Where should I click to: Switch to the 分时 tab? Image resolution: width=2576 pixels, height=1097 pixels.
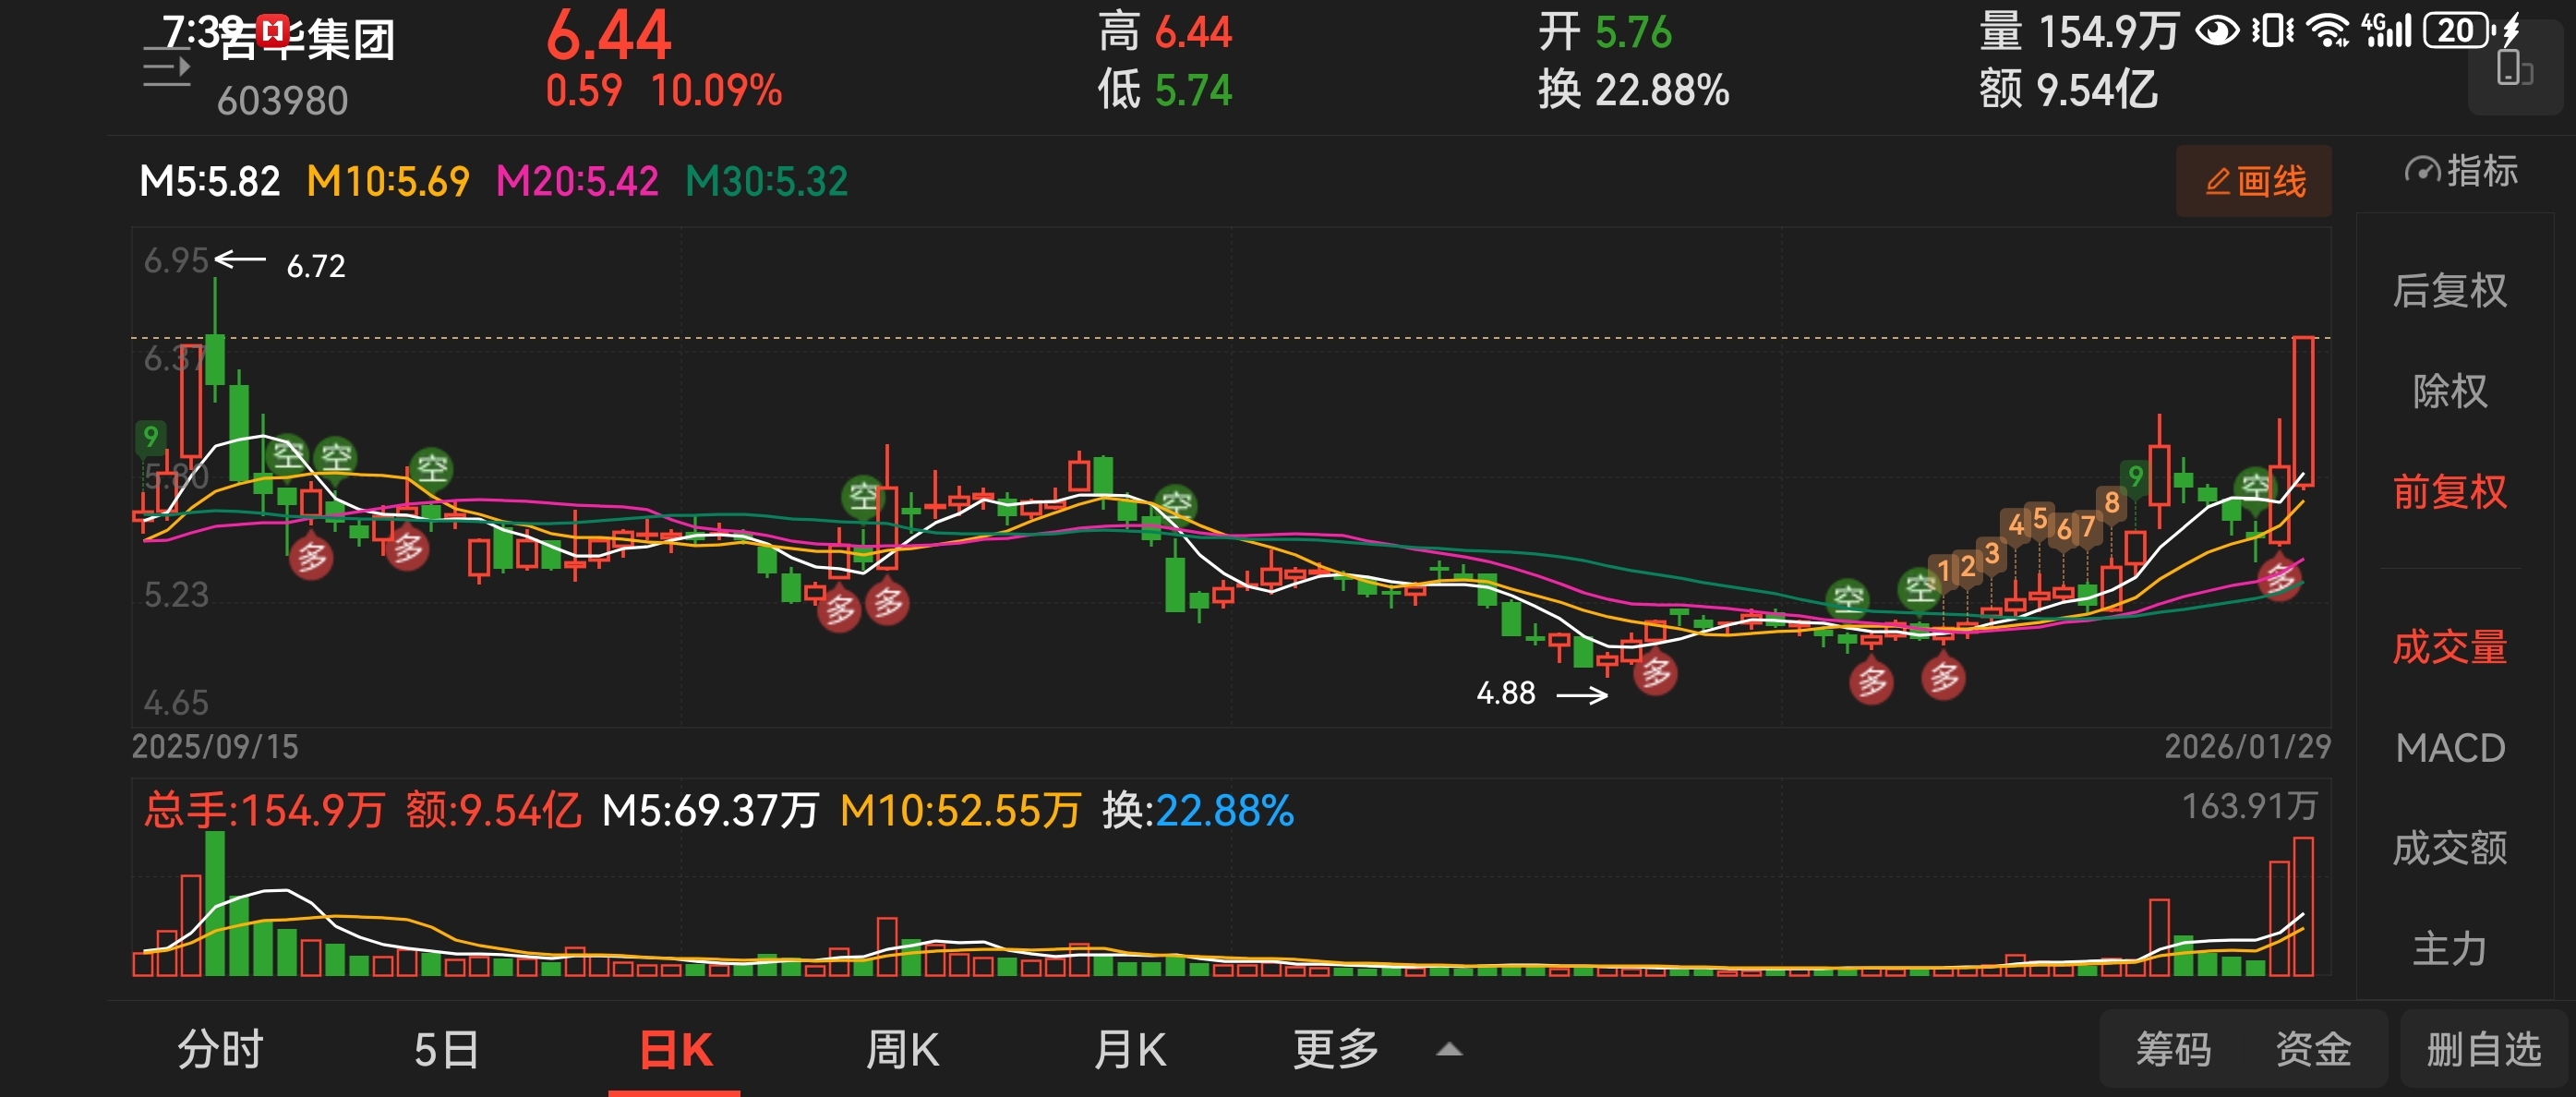[220, 1050]
